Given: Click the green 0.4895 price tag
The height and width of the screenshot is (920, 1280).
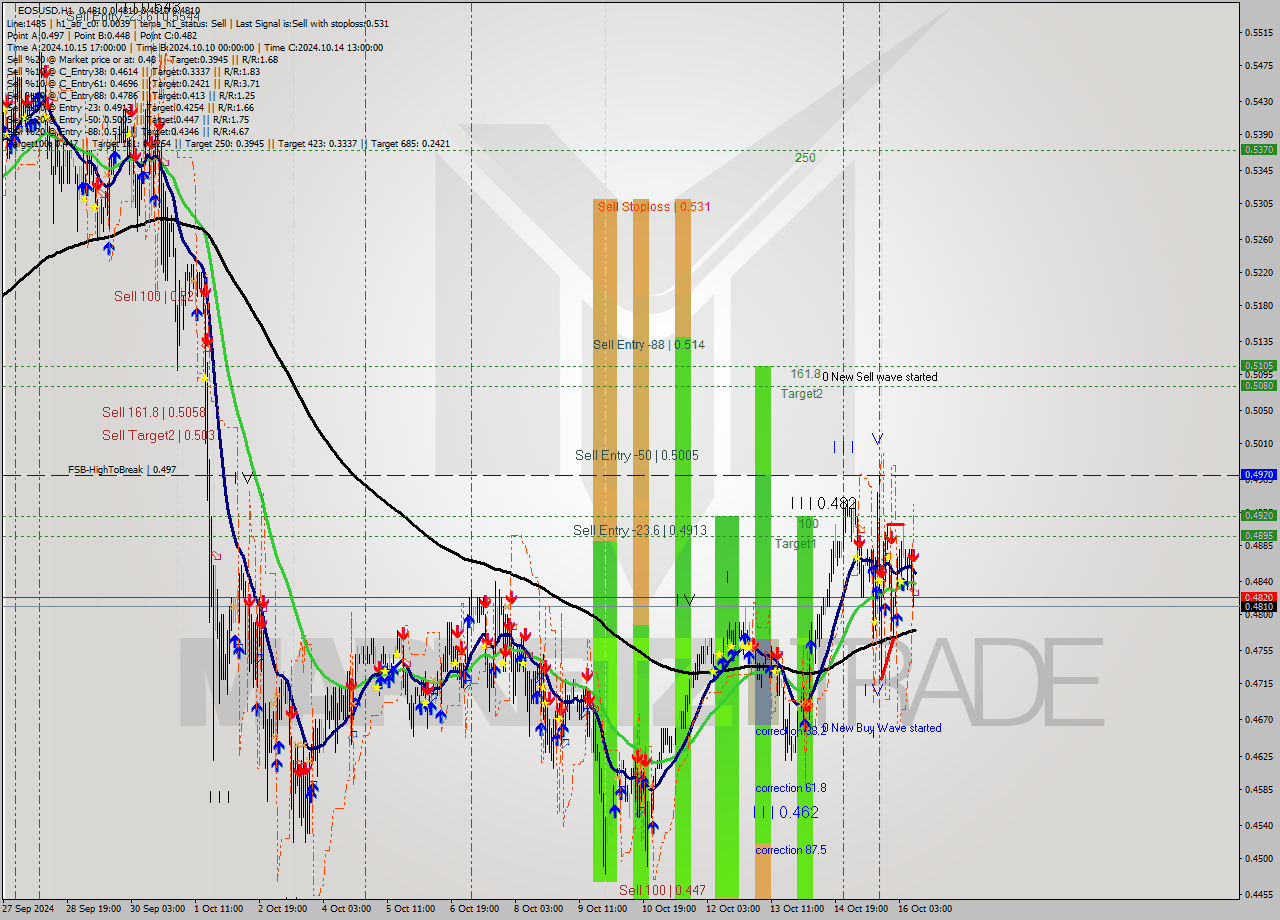Looking at the screenshot, I should click(x=1258, y=536).
